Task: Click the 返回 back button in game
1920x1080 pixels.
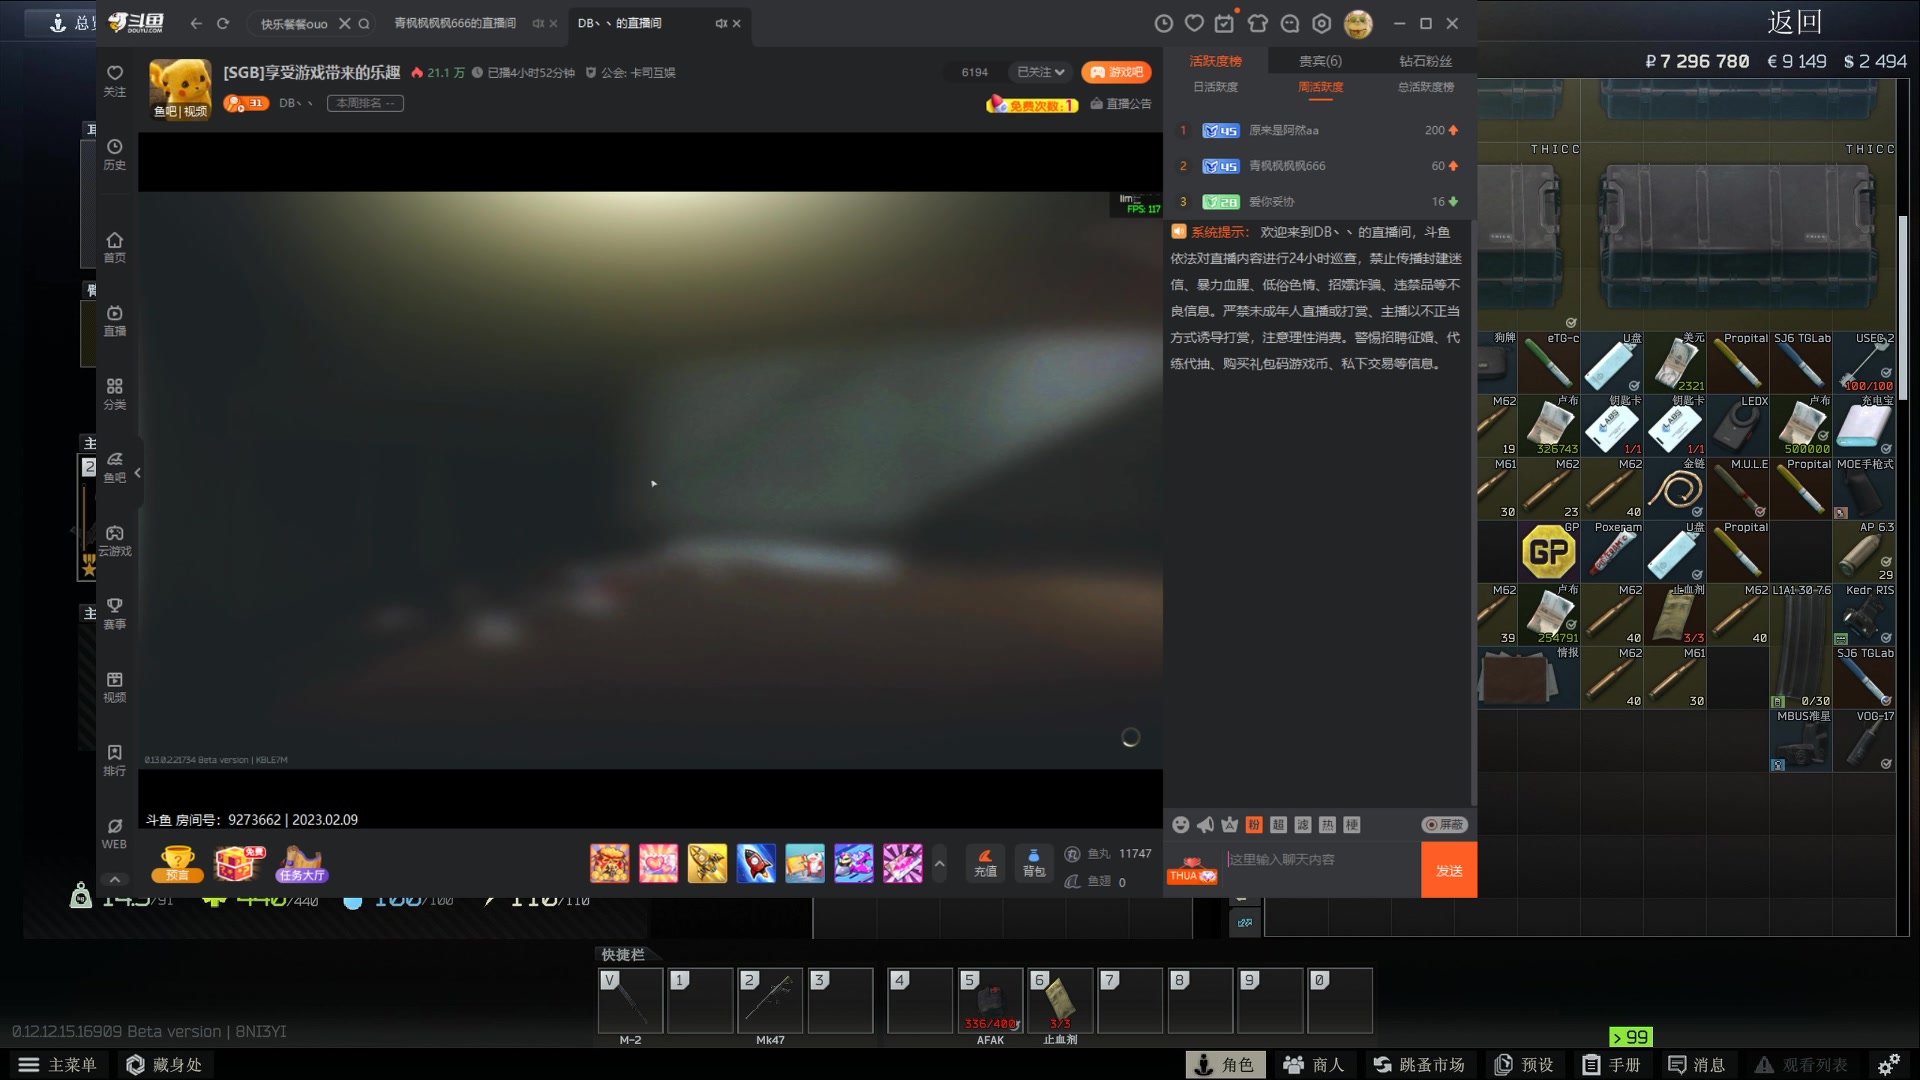Action: pos(1795,22)
